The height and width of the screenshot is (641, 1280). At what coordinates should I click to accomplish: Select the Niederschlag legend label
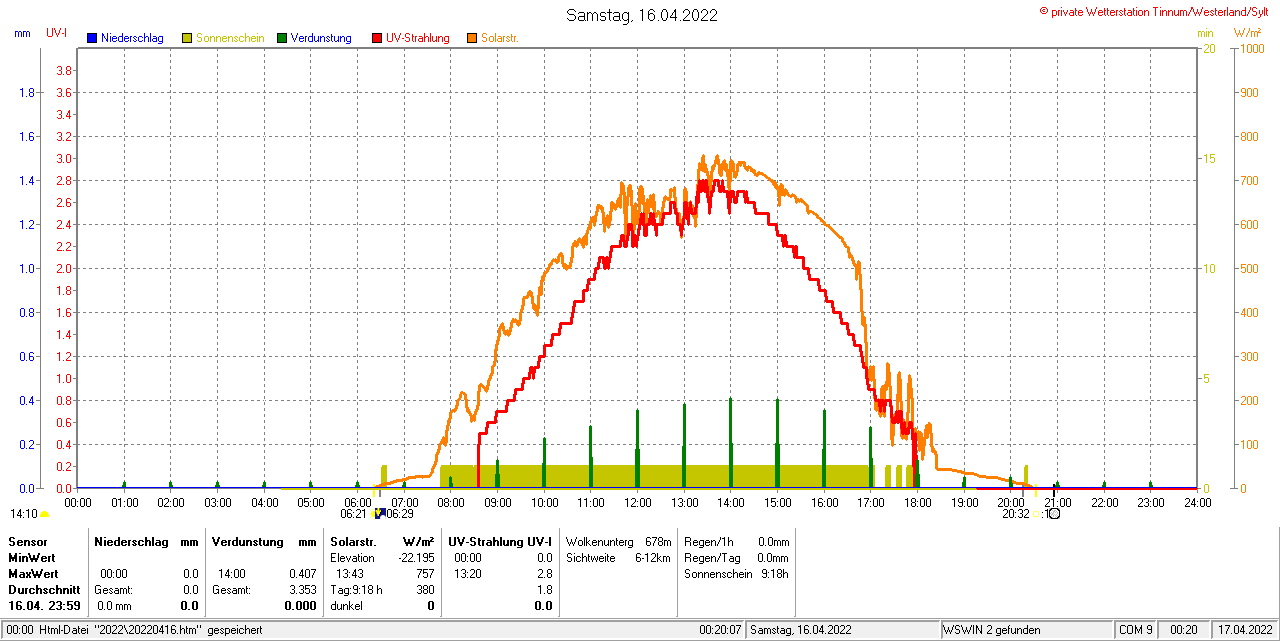(x=132, y=38)
